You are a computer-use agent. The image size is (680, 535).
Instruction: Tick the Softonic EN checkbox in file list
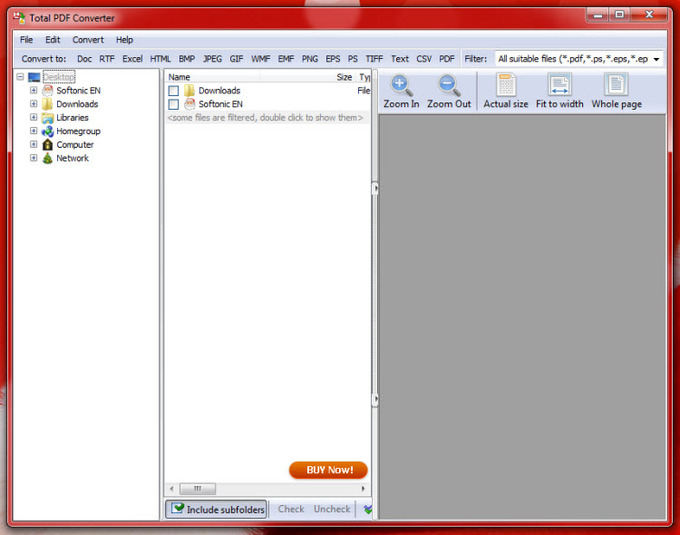(173, 104)
